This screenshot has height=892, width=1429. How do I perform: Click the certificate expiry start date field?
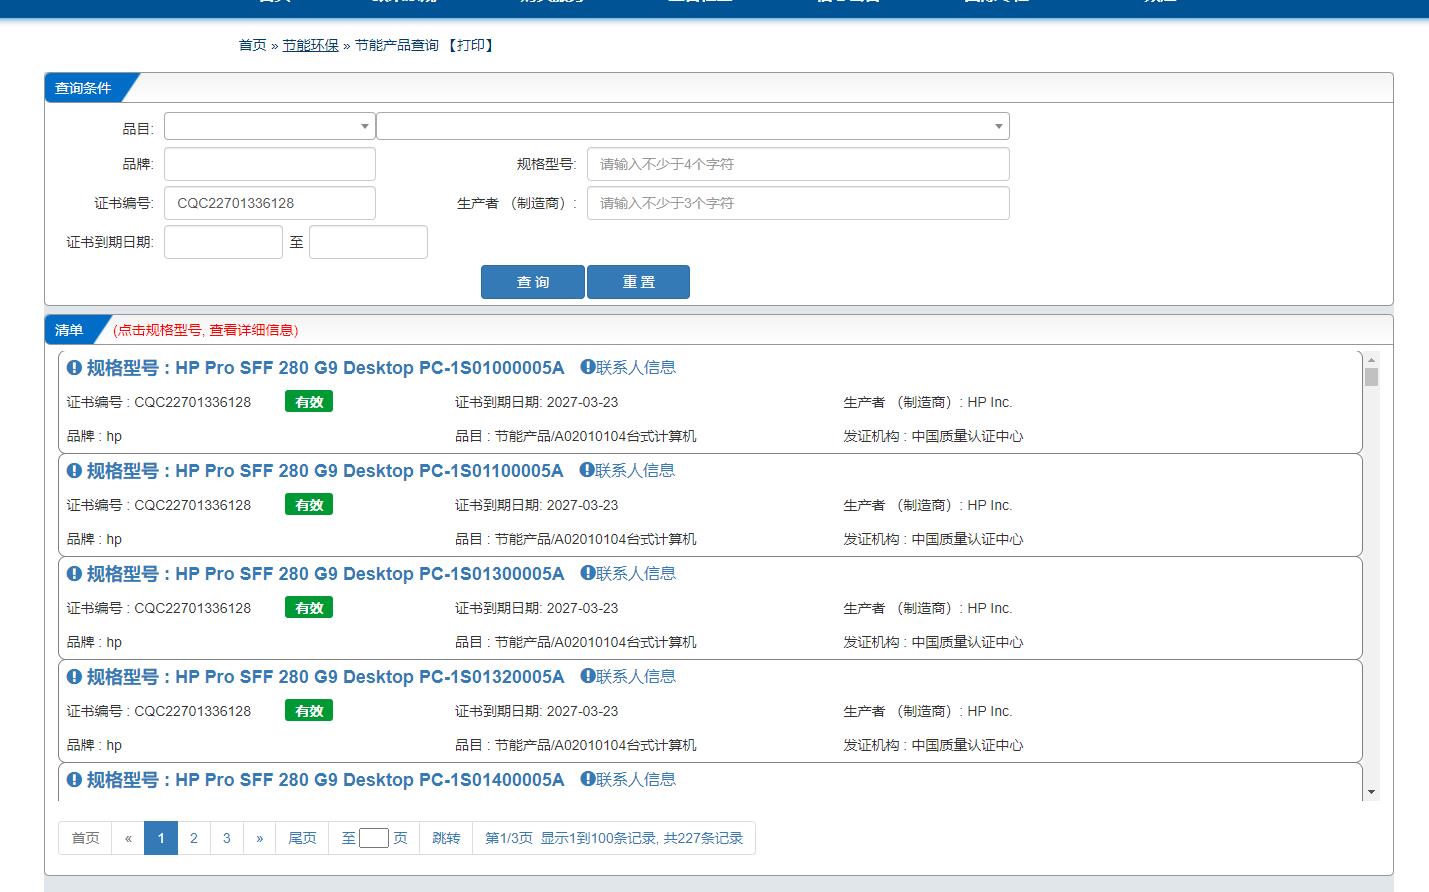click(x=223, y=242)
